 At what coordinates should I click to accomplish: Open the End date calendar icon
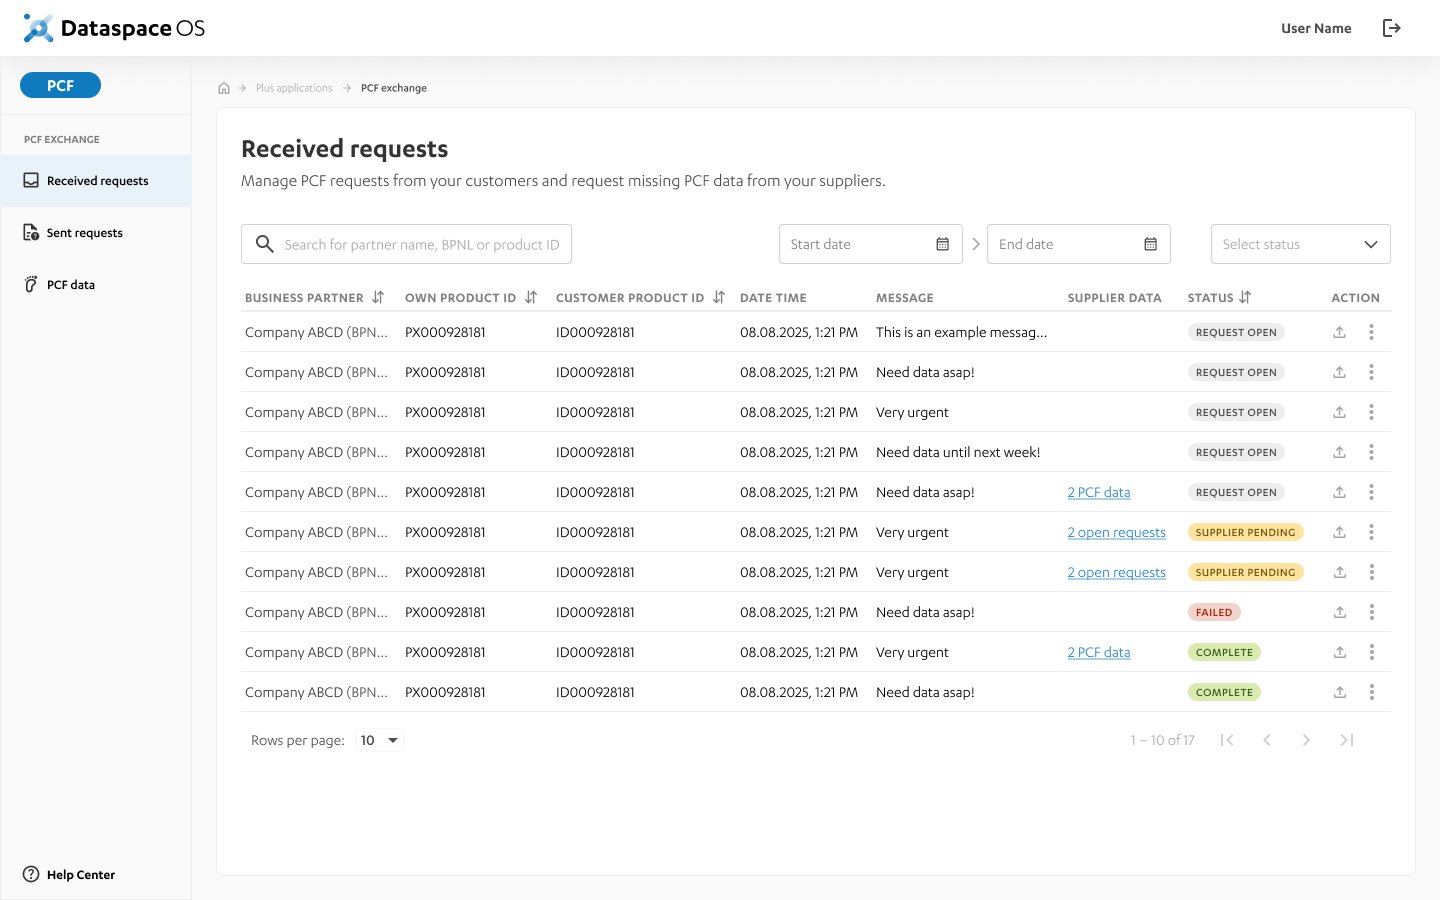click(1150, 244)
